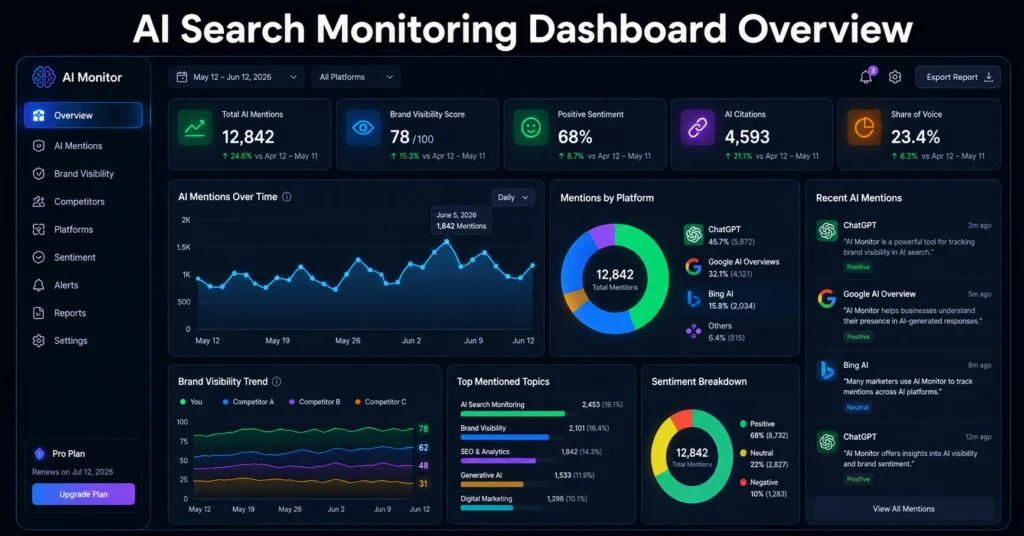Viewport: 1024px width, 536px height.
Task: Open the date range May 12 – Jun 12 dropdown
Action: pos(236,77)
